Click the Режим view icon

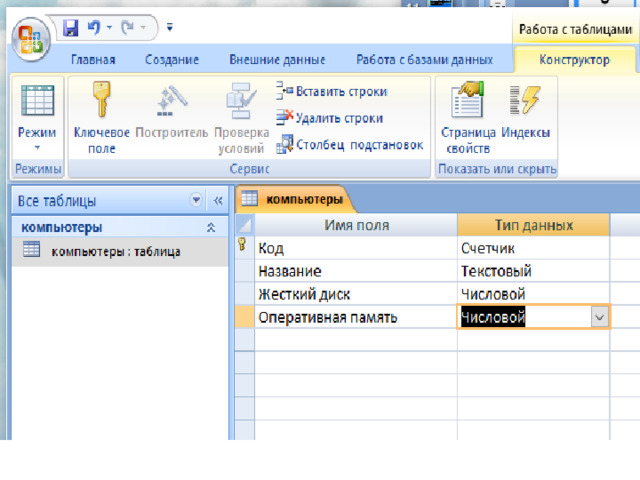tap(37, 100)
